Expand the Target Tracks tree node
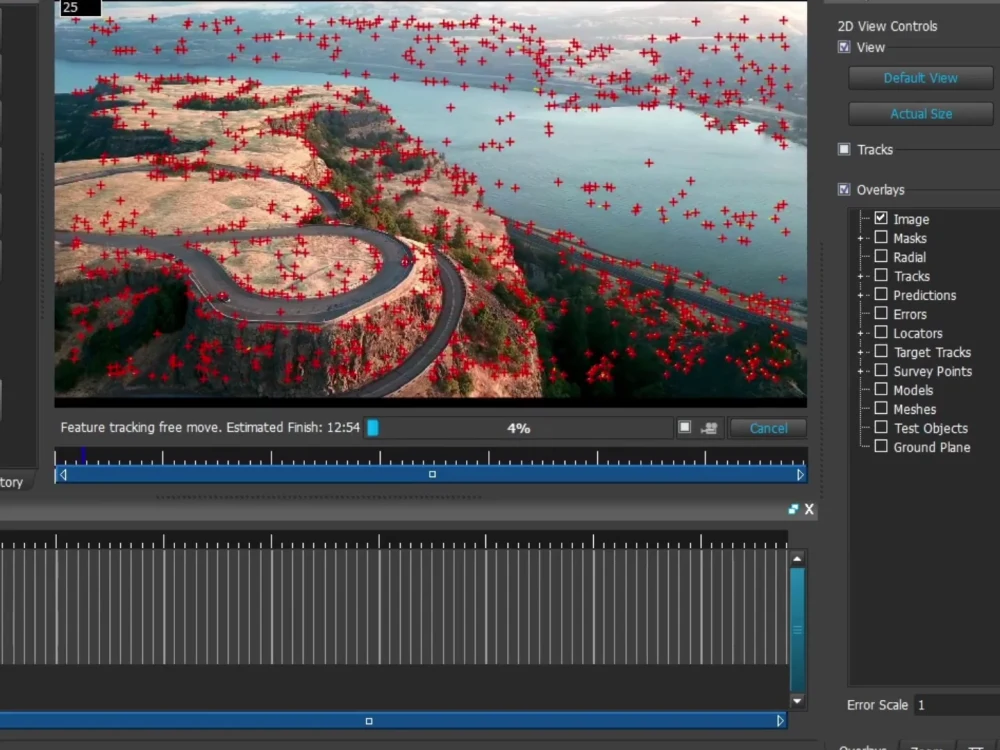Screen dimensions: 1000x750 [860, 353]
